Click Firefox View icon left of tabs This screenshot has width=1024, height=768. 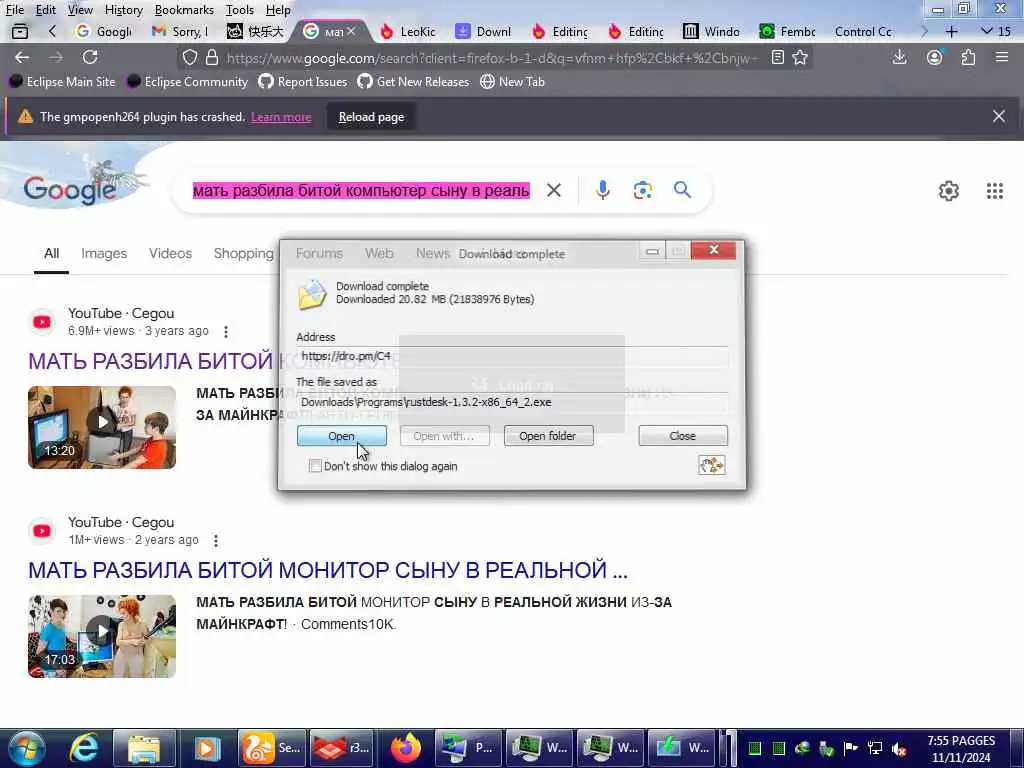[x=20, y=31]
